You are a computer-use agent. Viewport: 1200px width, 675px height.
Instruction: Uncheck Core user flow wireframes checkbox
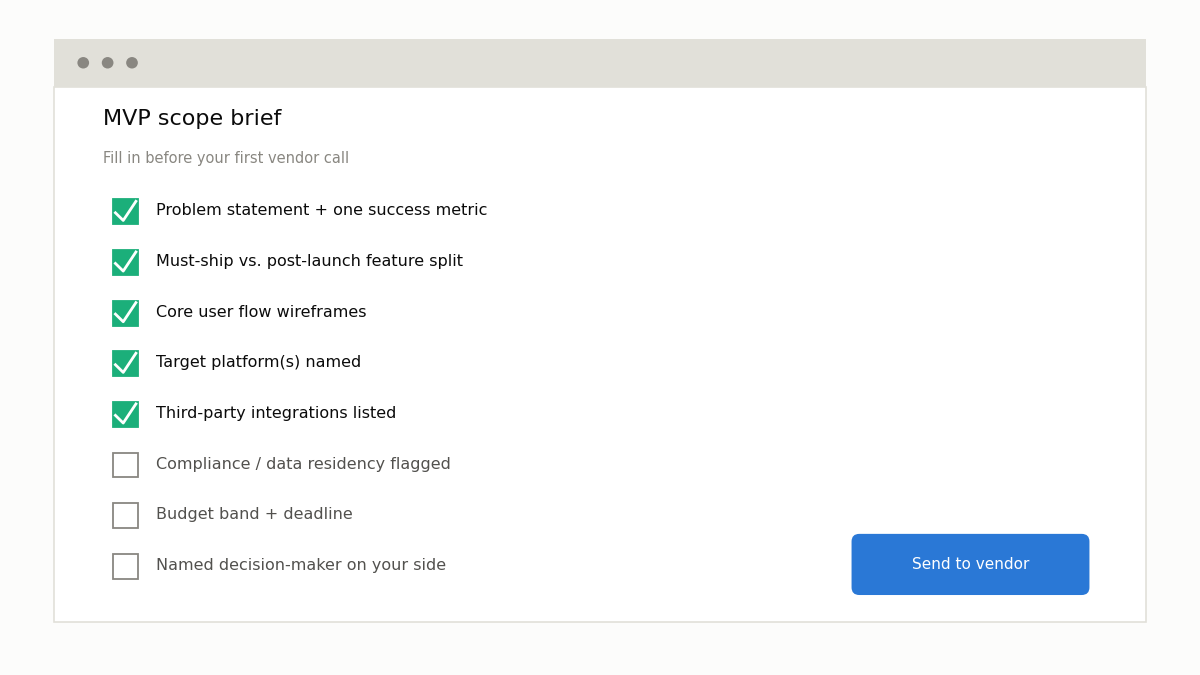click(x=125, y=313)
